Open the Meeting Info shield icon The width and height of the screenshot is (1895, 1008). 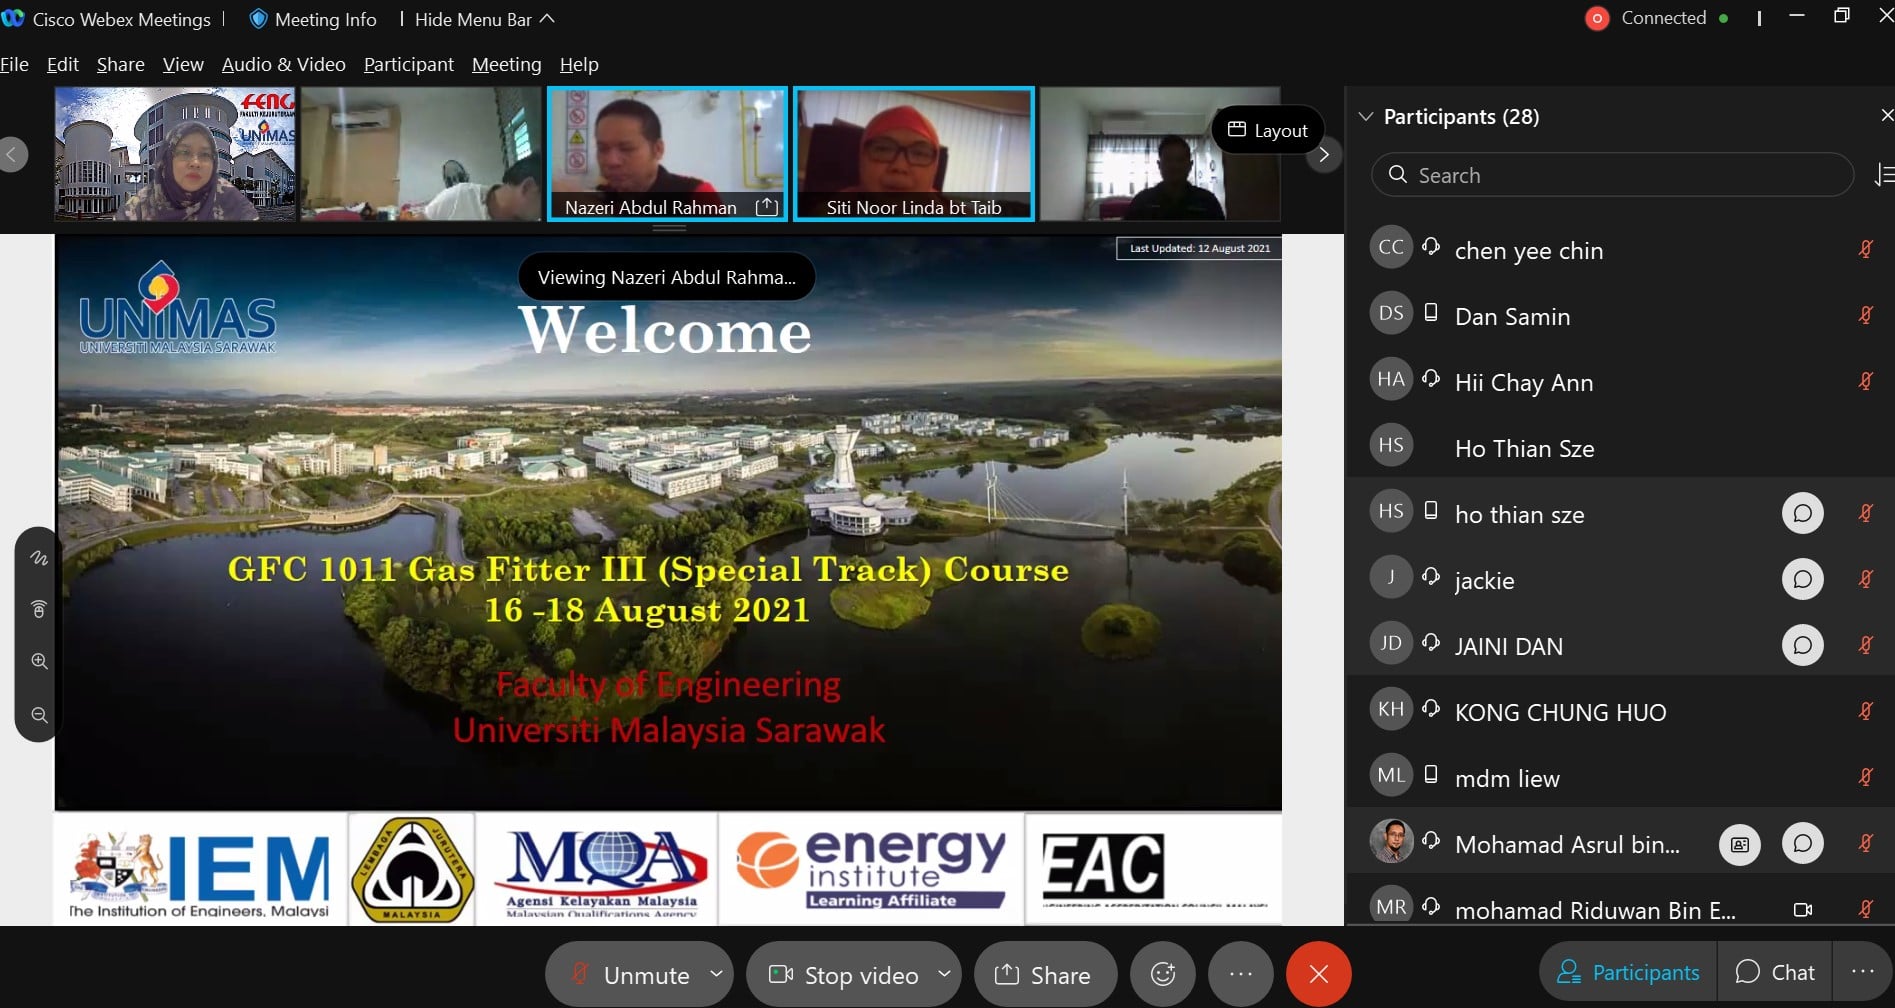(258, 19)
